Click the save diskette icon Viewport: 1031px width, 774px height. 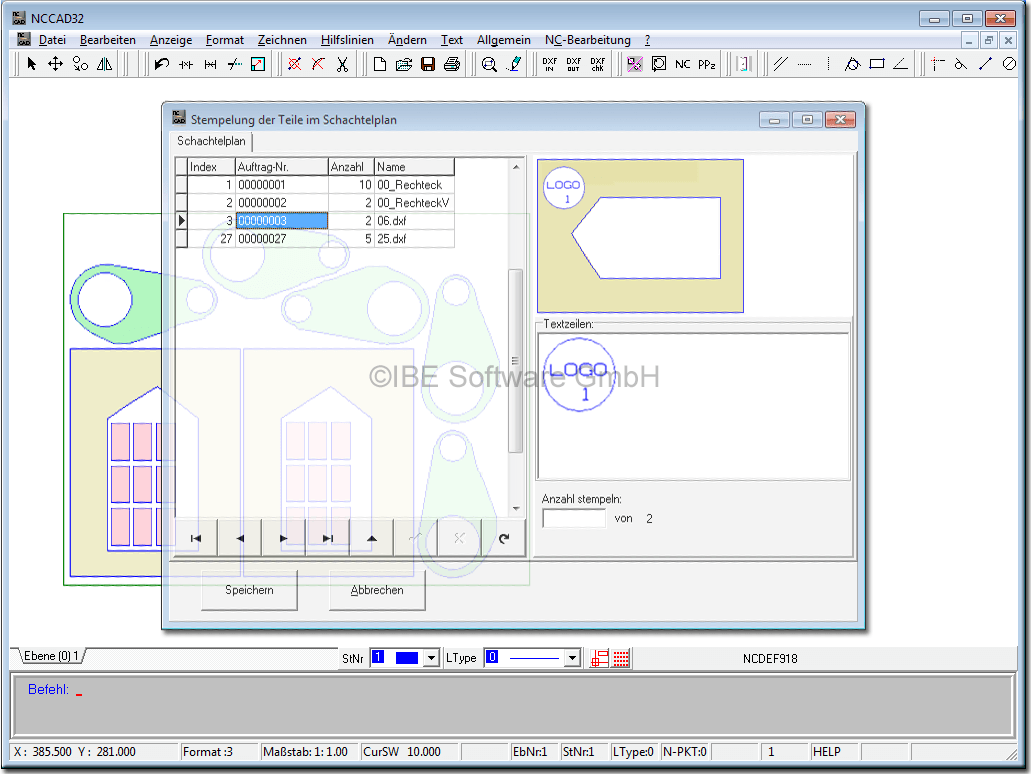coord(428,64)
